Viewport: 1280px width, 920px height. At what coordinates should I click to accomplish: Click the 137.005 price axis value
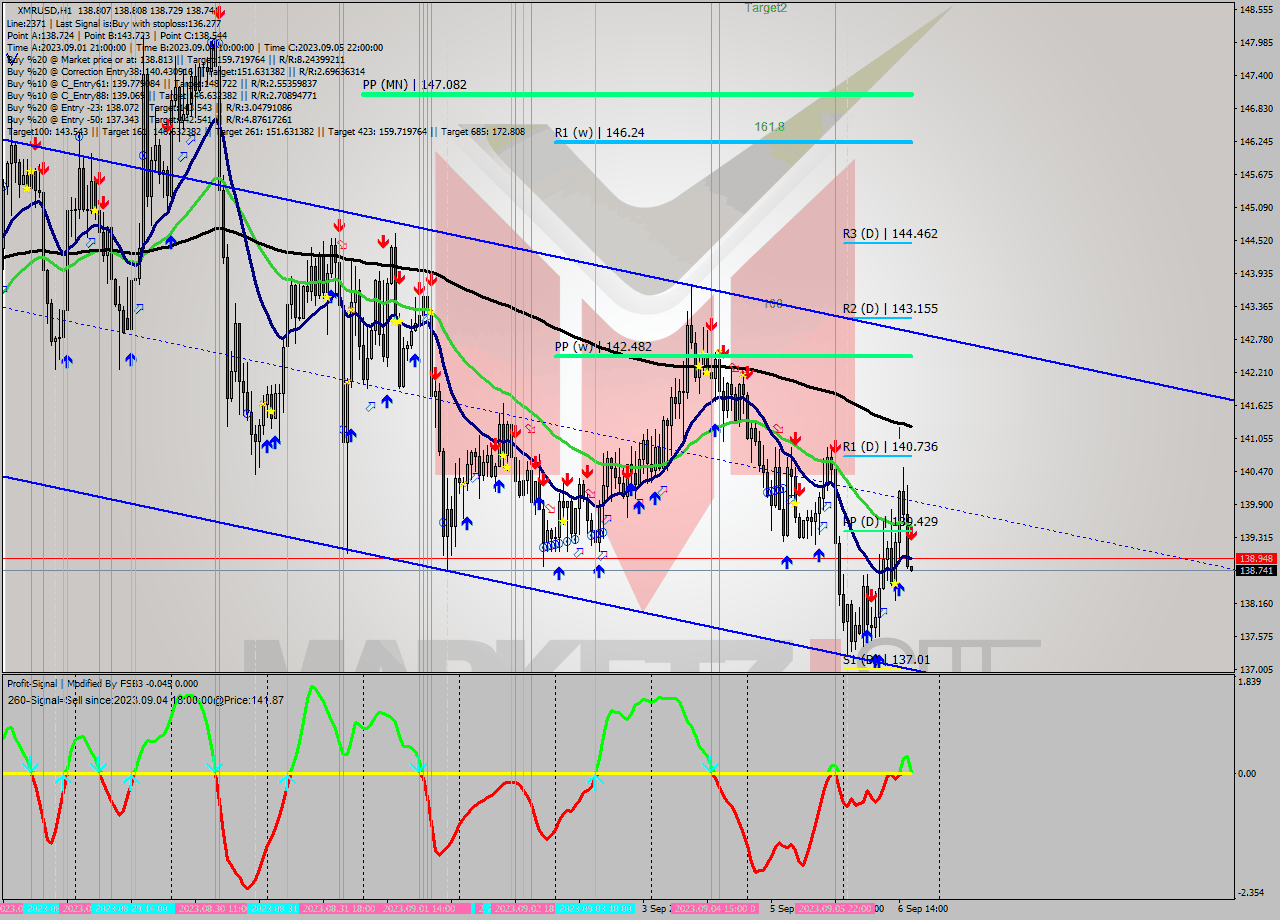tap(1255, 669)
